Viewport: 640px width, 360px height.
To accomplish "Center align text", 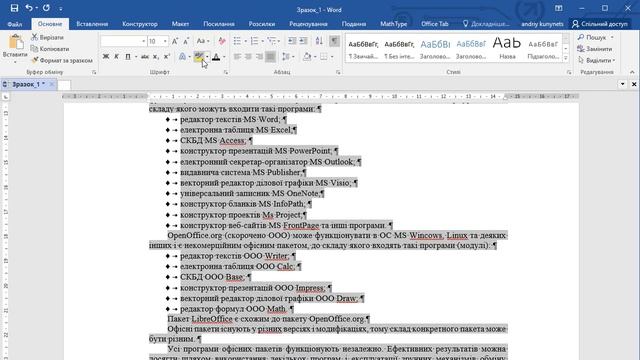I will tap(248, 57).
